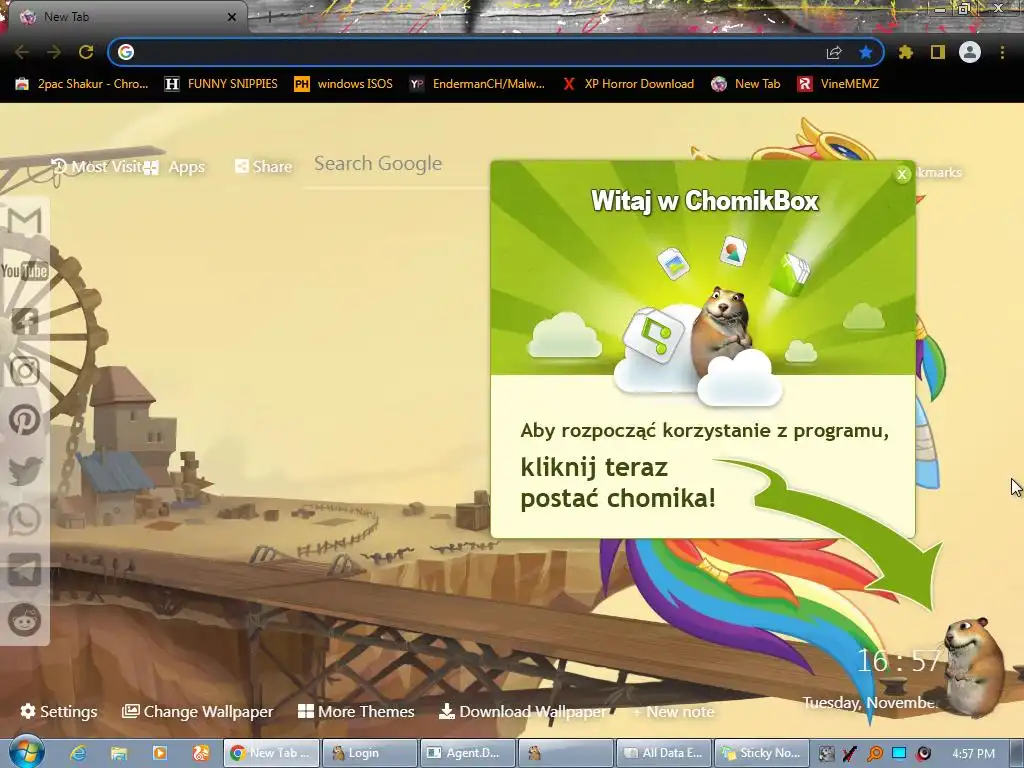The image size is (1024, 768).
Task: Open Telegram sidebar icon
Action: (x=25, y=570)
